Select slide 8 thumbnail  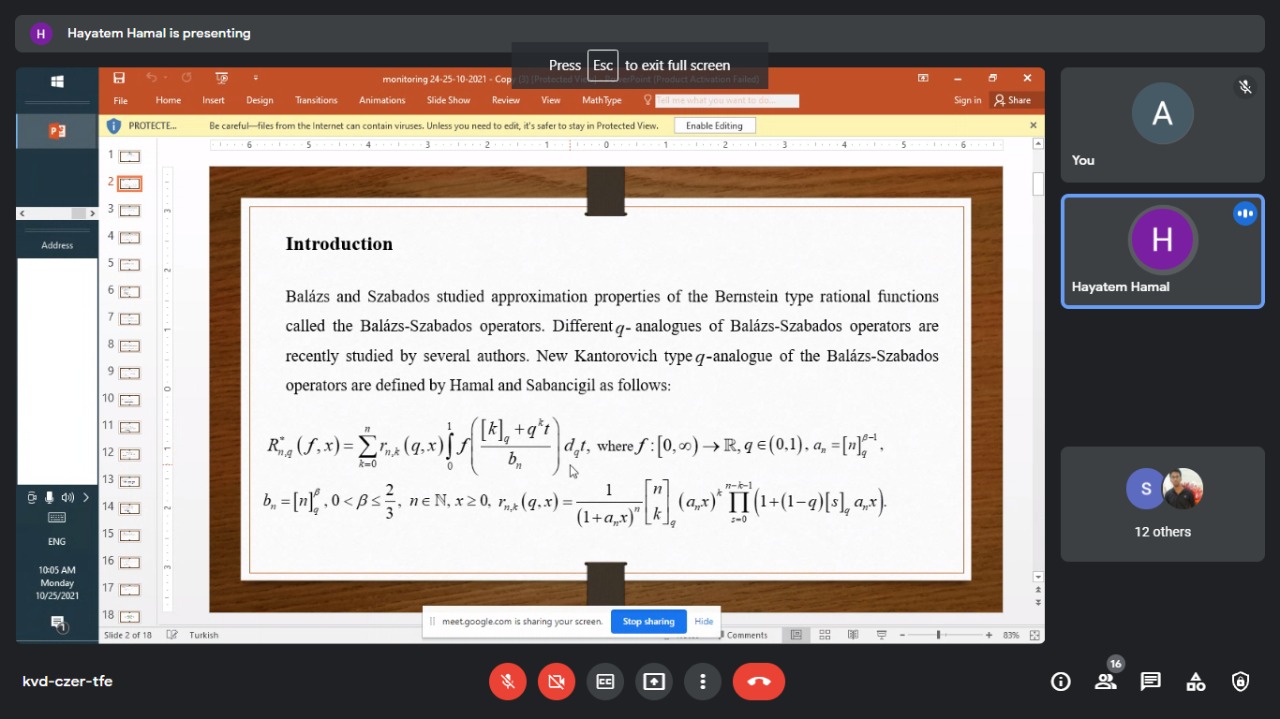(x=130, y=345)
